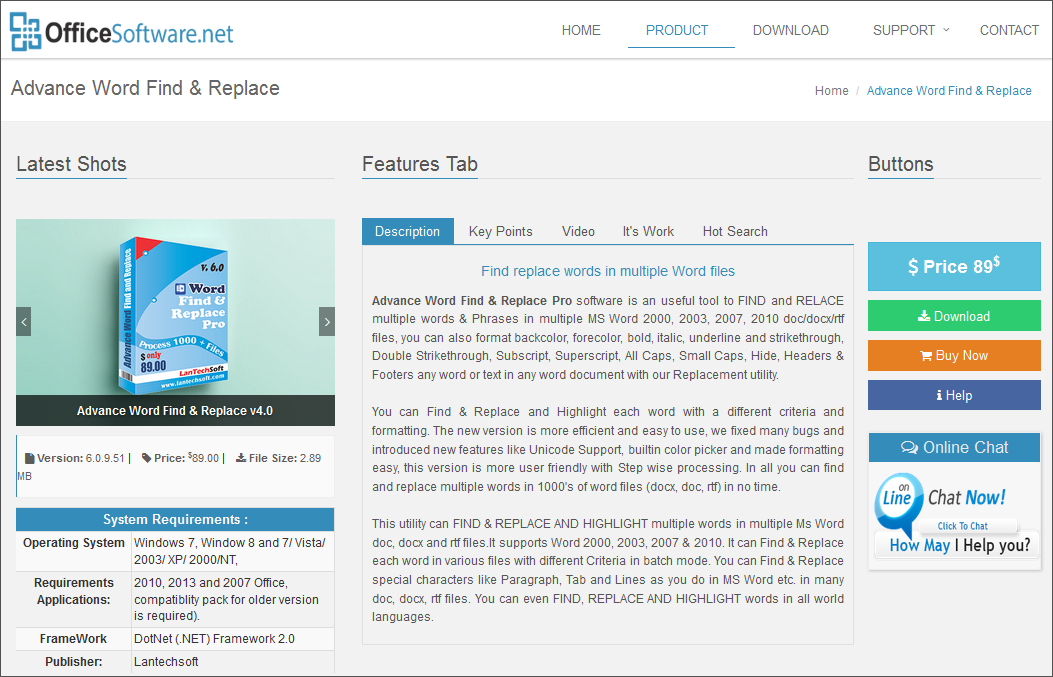Click the Chat Now banner image
Screen dimensions: 1053x677
click(x=954, y=516)
